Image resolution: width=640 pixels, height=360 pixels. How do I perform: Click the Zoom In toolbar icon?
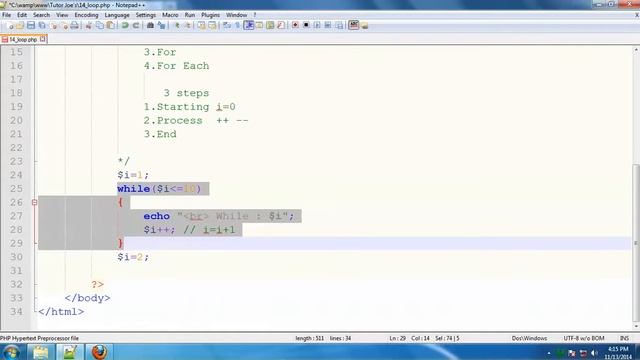(177, 25)
